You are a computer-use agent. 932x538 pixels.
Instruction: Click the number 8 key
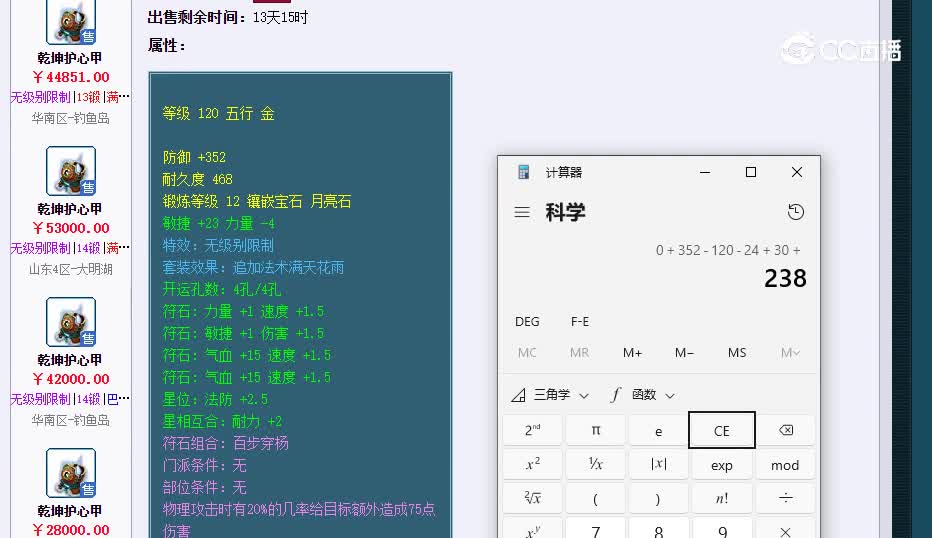tap(659, 528)
